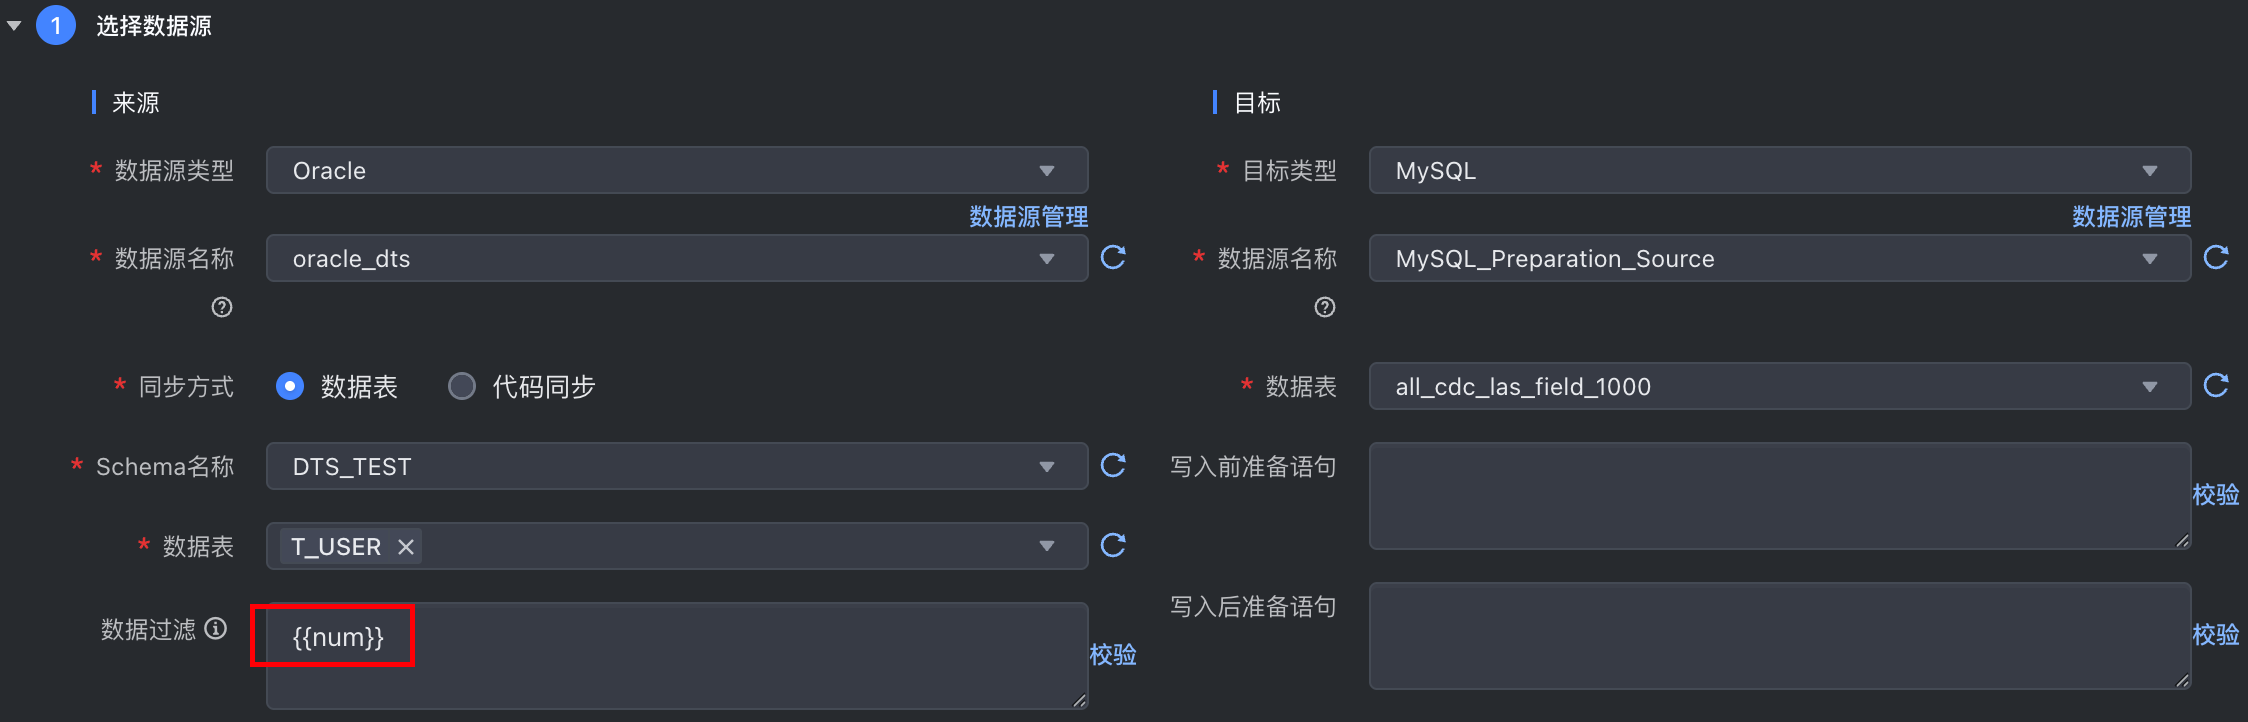The width and height of the screenshot is (2248, 722).
Task: Remove the T_USER tag from 数据表
Action: click(x=406, y=547)
